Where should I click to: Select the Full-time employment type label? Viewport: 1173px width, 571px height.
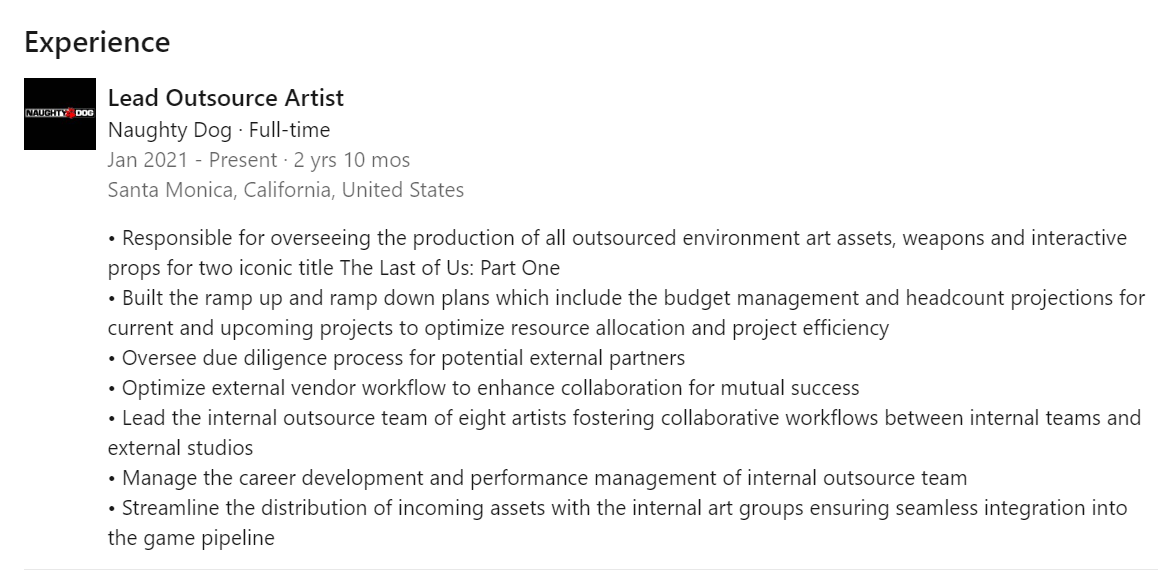[290, 129]
